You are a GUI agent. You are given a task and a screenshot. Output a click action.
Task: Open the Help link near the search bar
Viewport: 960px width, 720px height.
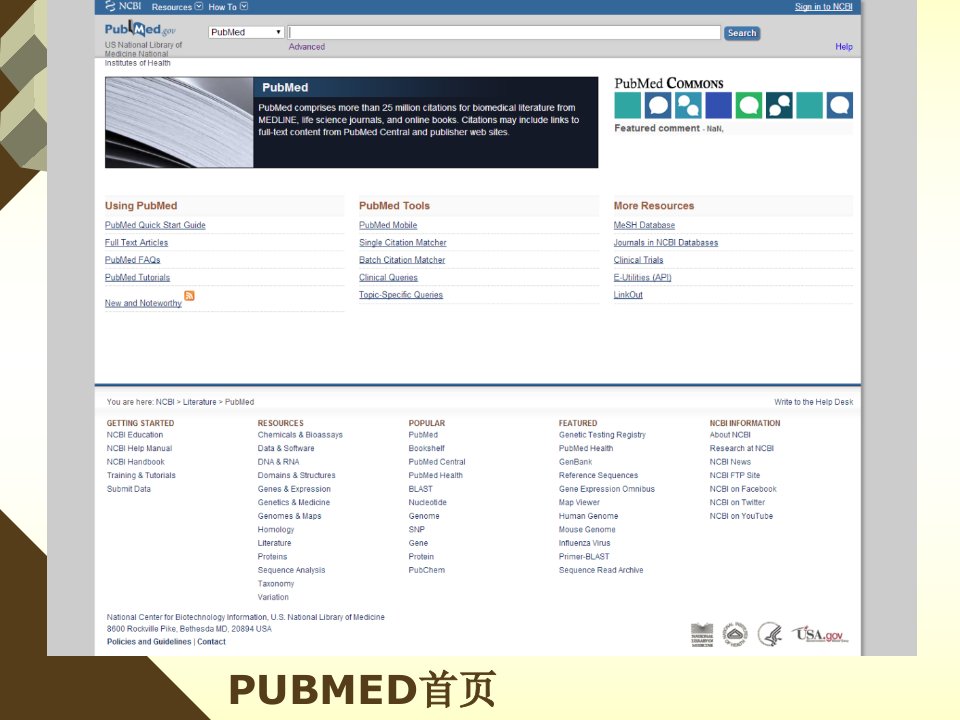(844, 47)
